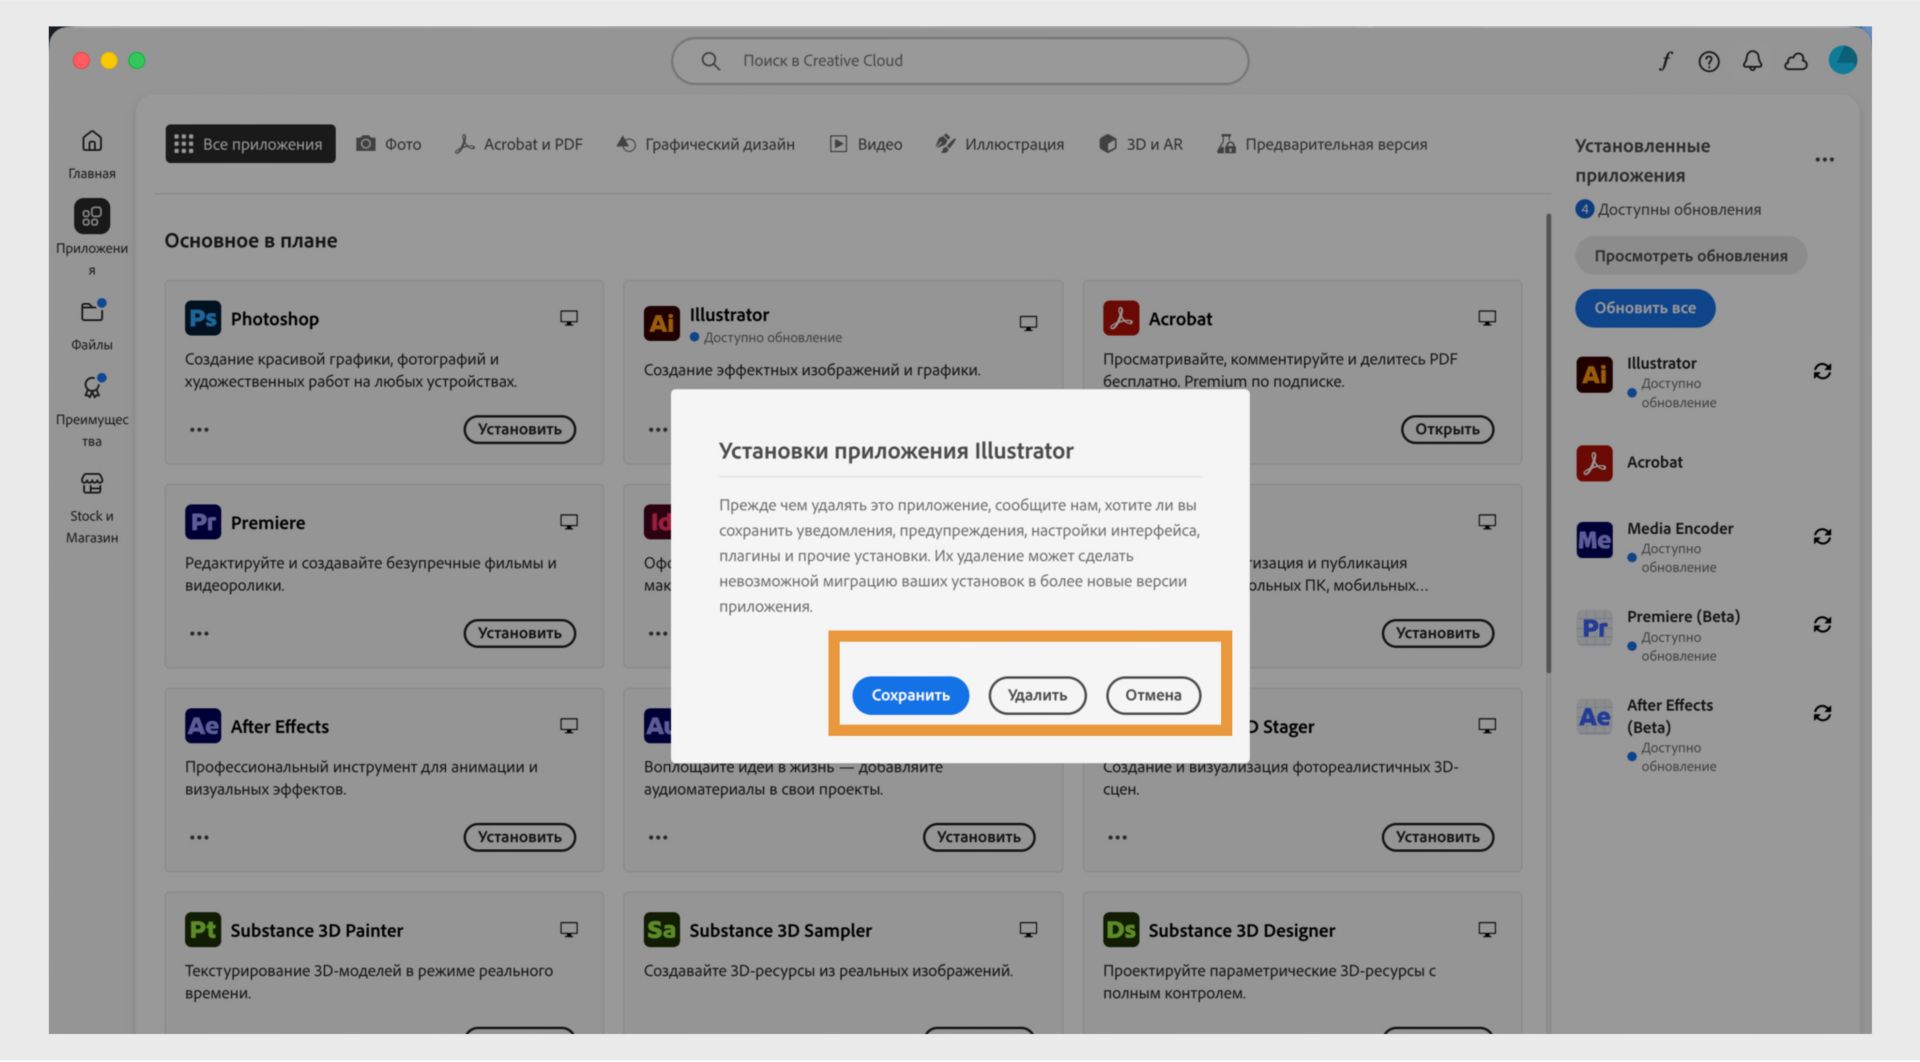
Task: Click the desktop icon on the Photoshop card
Action: click(x=569, y=318)
